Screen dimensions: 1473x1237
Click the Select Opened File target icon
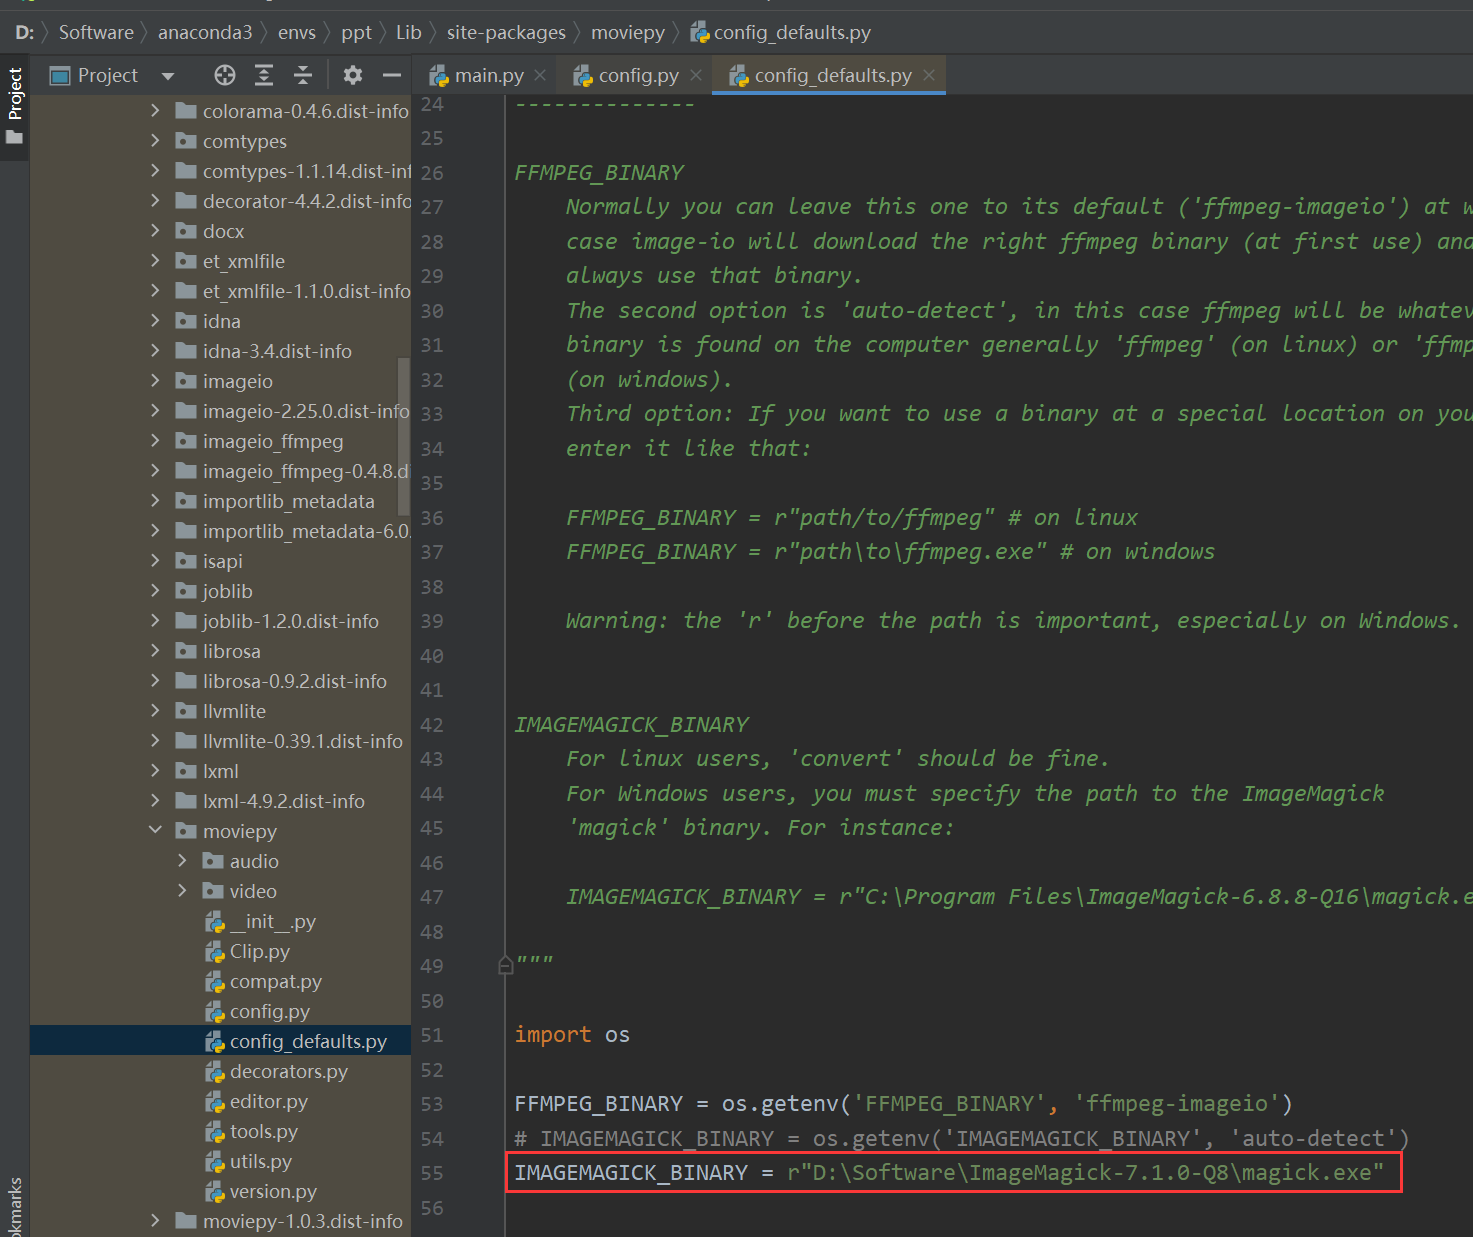pyautogui.click(x=225, y=75)
